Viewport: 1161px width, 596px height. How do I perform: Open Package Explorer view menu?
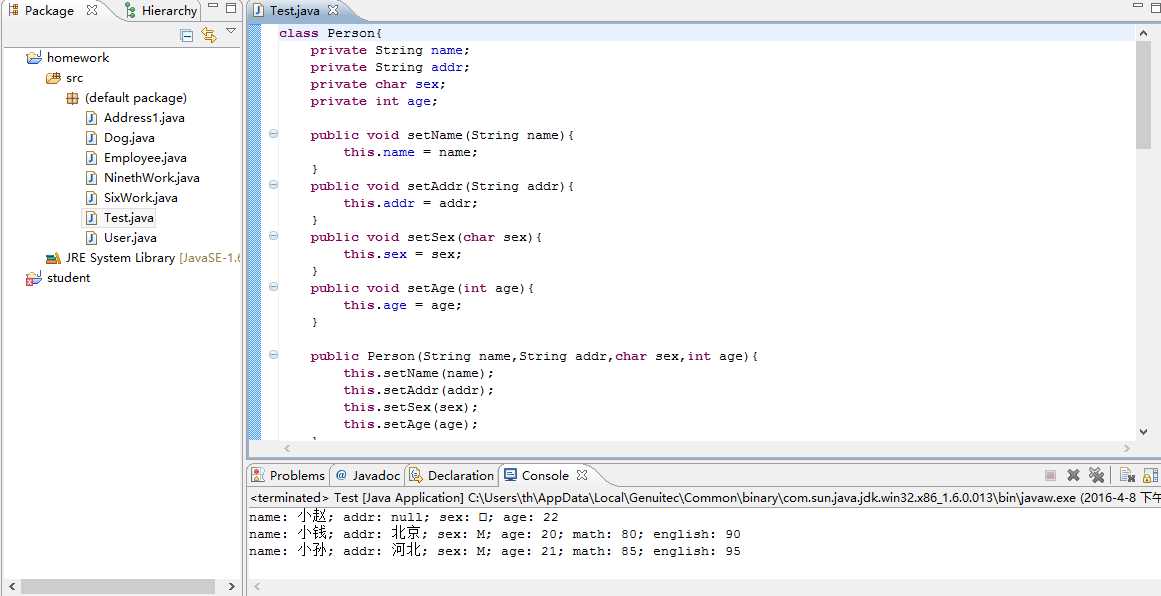pyautogui.click(x=231, y=31)
